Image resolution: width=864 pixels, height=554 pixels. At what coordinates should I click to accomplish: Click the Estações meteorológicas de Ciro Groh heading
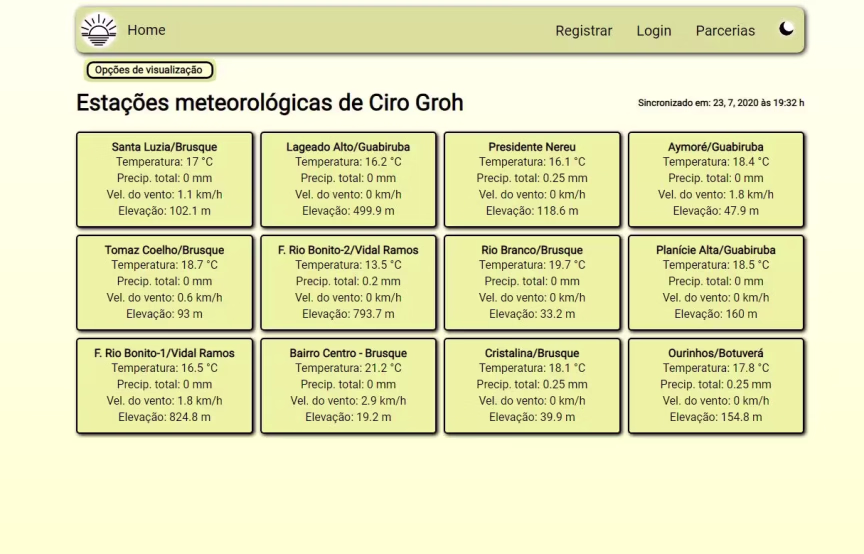(270, 103)
